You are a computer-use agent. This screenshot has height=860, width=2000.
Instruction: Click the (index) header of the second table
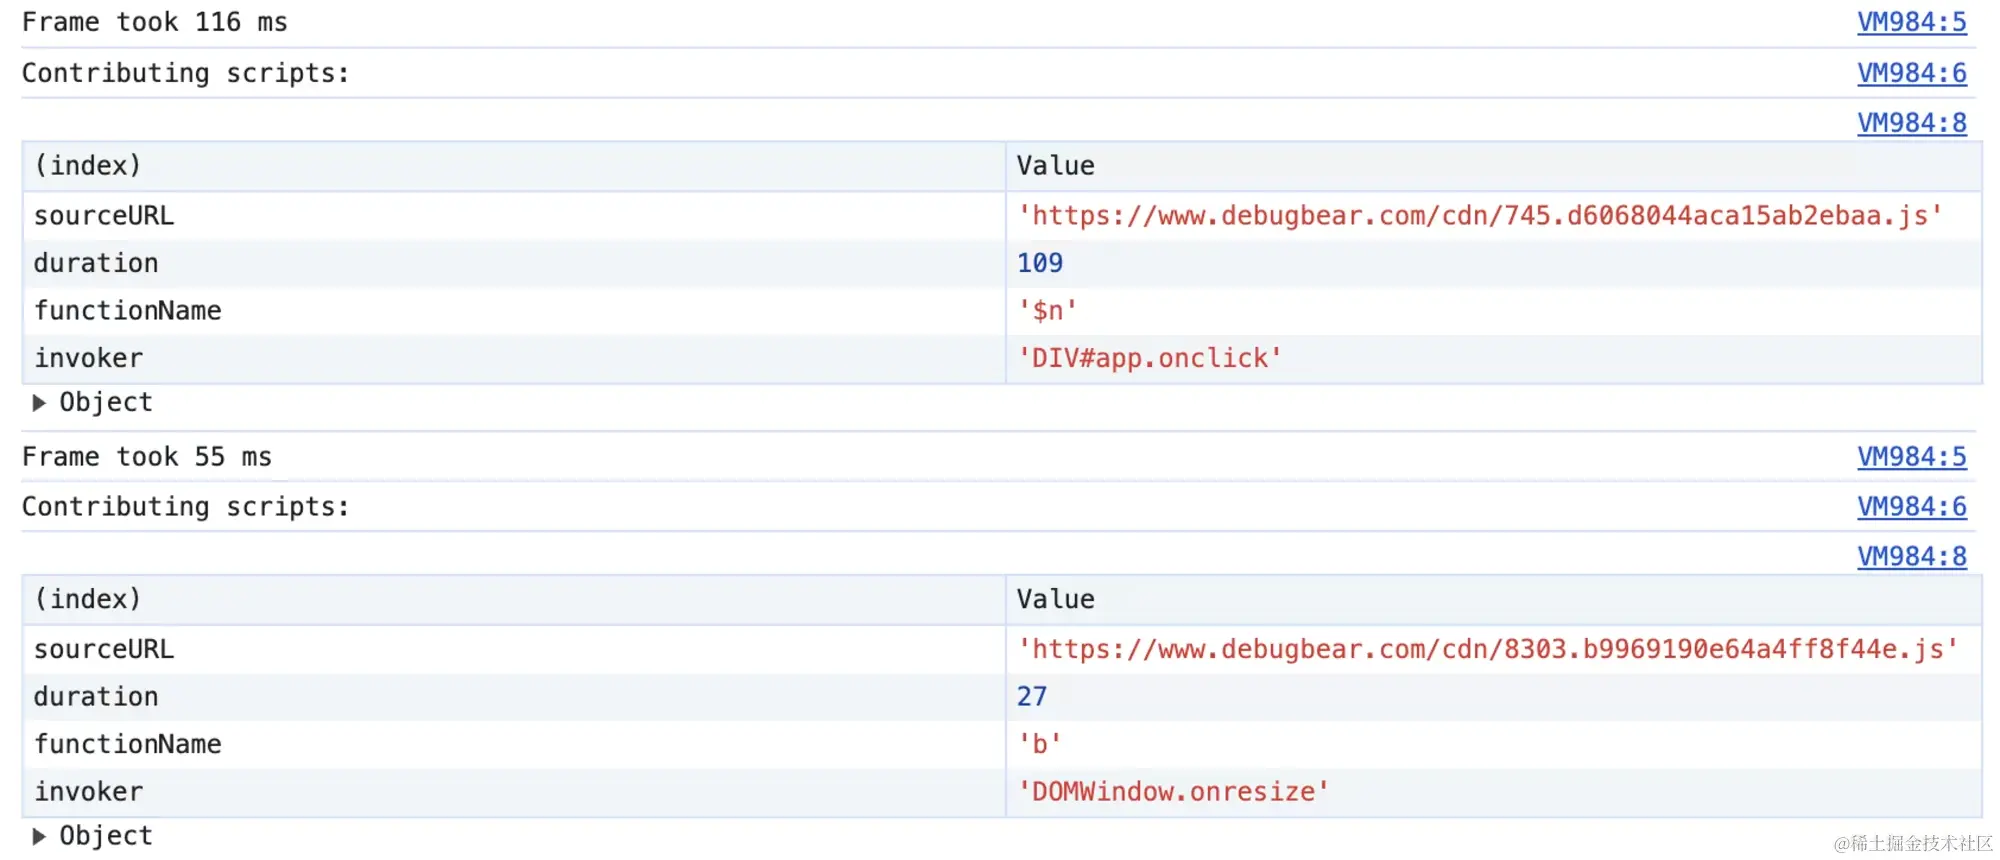pyautogui.click(x=88, y=599)
